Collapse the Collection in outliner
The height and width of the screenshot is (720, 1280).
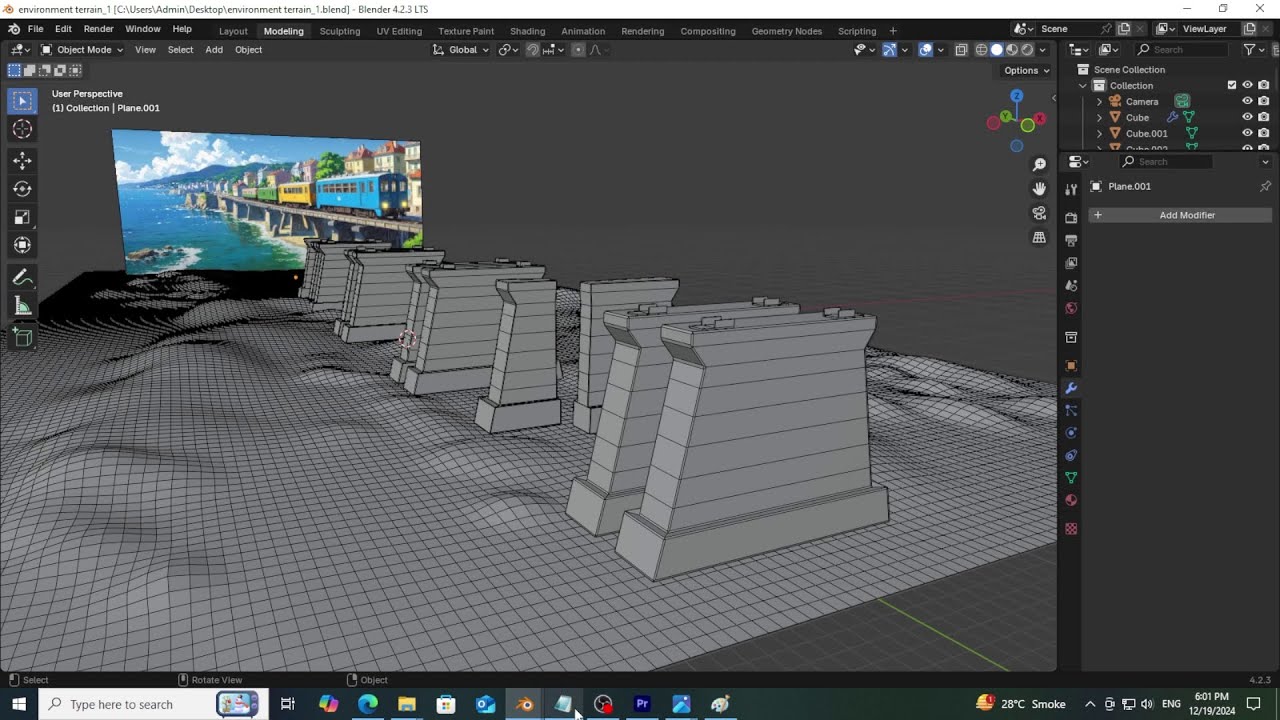(x=1083, y=85)
